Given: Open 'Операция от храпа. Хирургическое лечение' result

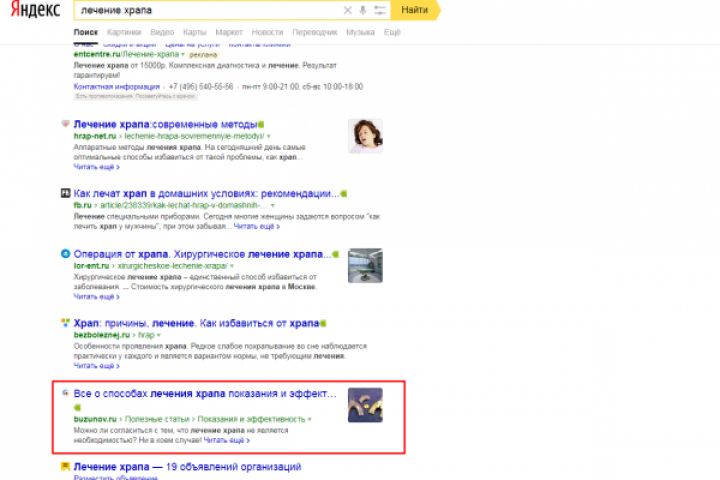Looking at the screenshot, I should (x=202, y=254).
